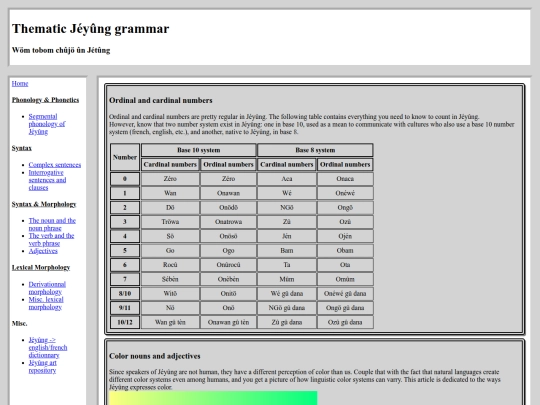Click the Onawan cell in row 1
The height and width of the screenshot is (405, 540).
click(x=228, y=193)
